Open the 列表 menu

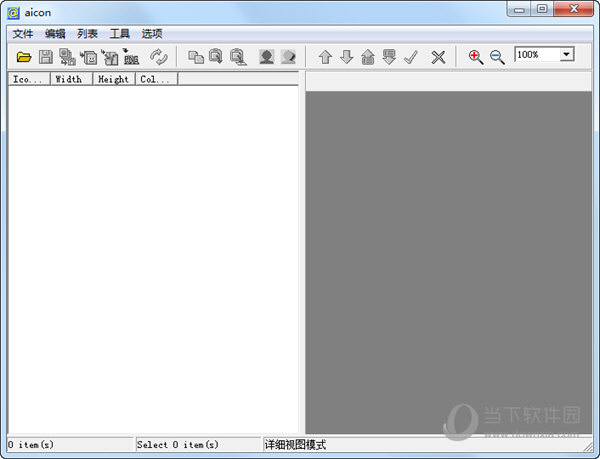pyautogui.click(x=87, y=34)
